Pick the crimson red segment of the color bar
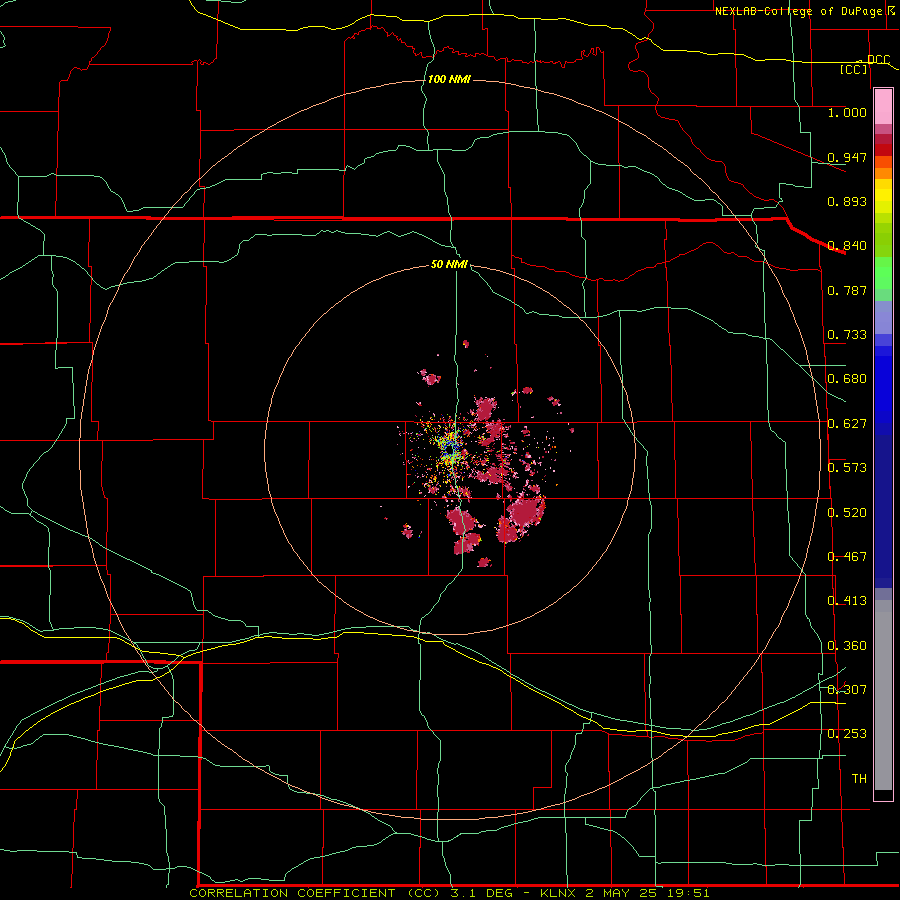 click(883, 139)
